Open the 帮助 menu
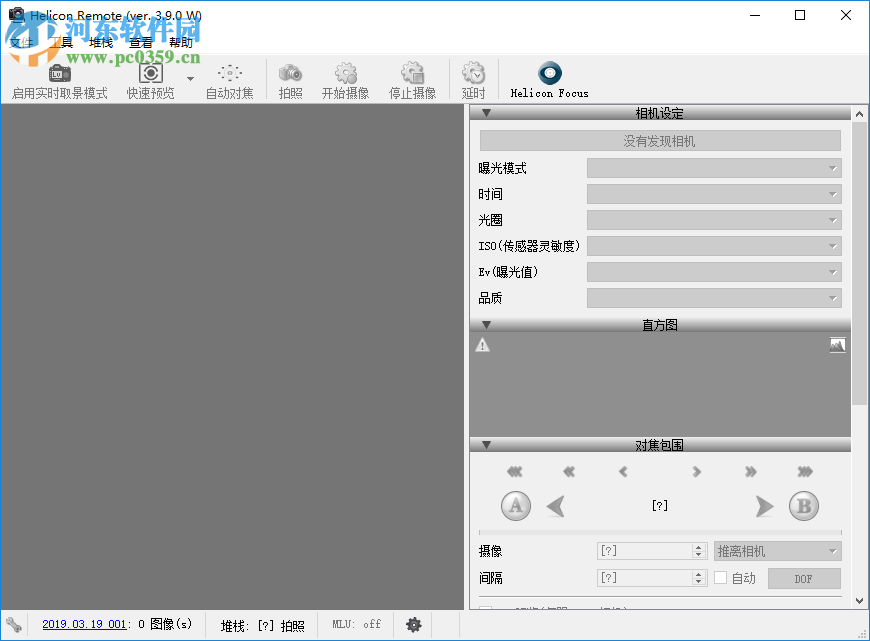Screen dimensions: 870x641 tap(181, 42)
